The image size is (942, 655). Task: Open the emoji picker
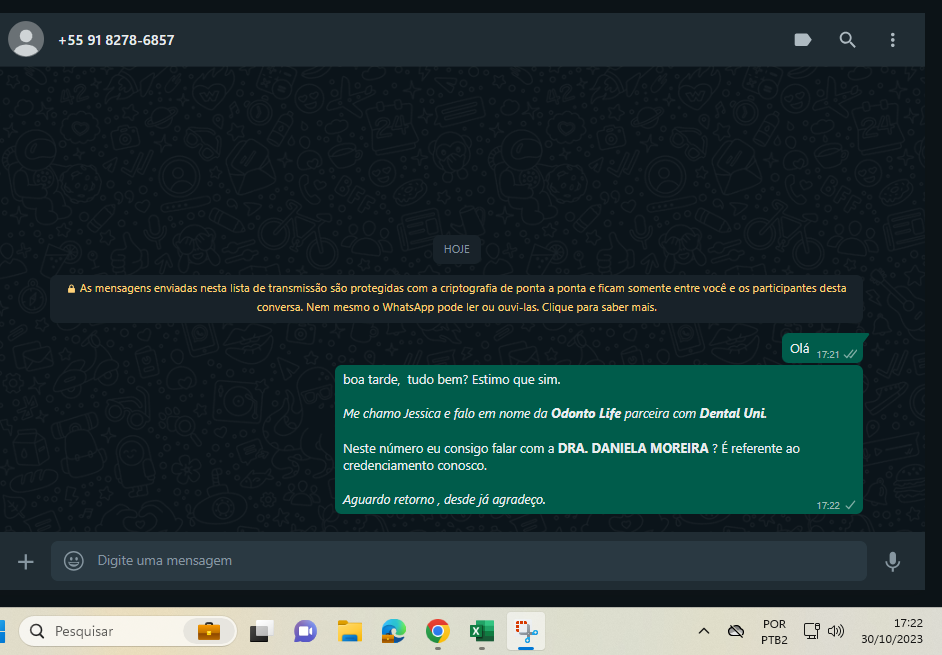coord(74,561)
